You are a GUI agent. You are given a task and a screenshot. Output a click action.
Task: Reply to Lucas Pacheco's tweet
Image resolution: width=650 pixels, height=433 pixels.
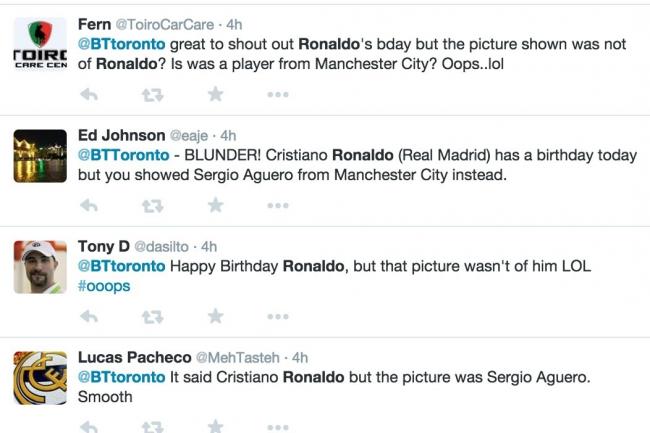[x=88, y=426]
